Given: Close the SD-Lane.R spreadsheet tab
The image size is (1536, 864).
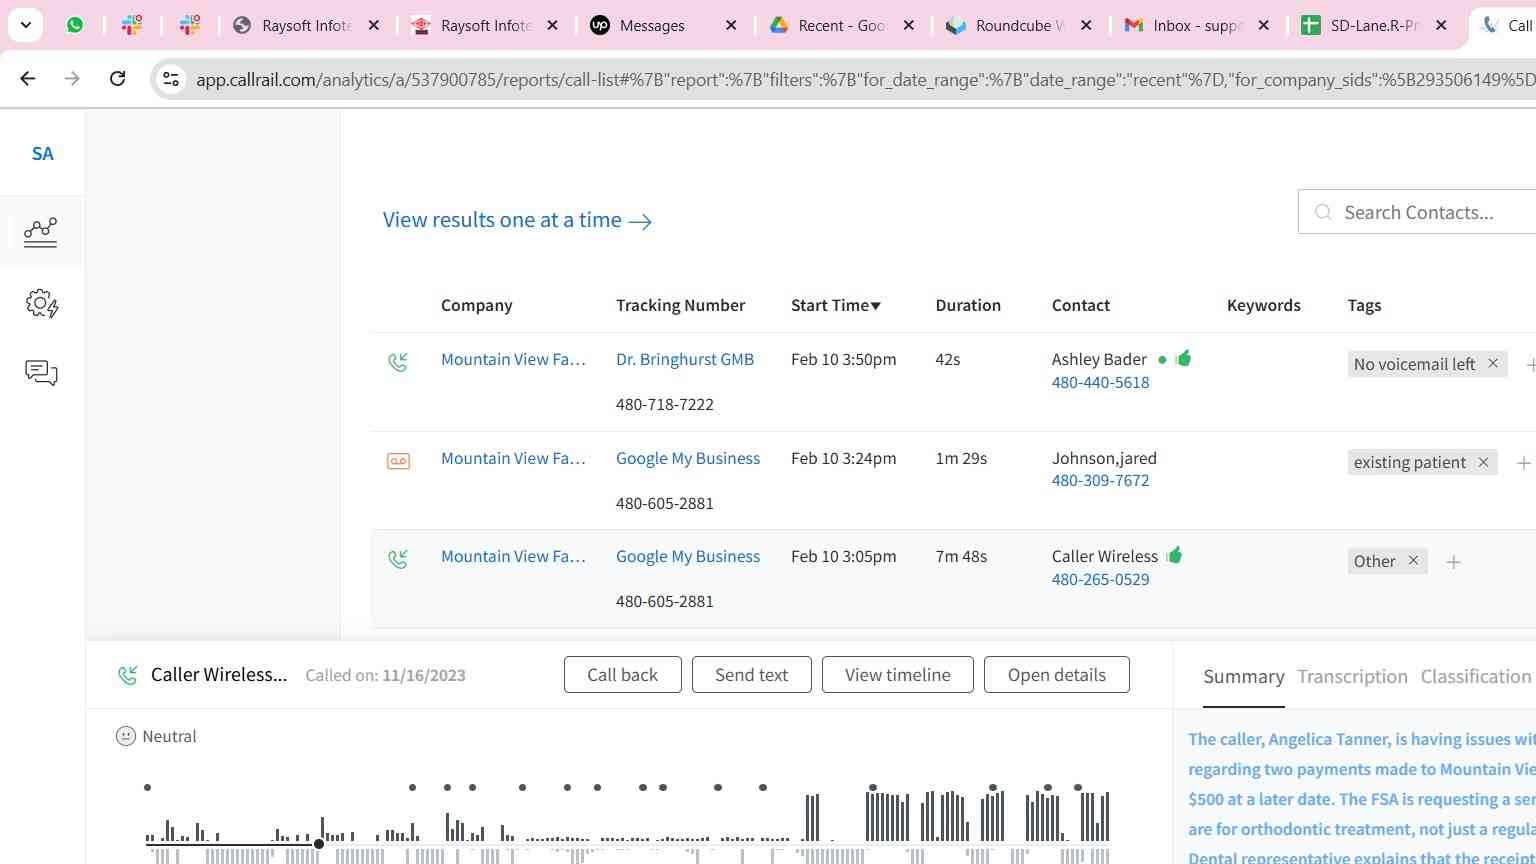Looking at the screenshot, I should coord(1441,25).
